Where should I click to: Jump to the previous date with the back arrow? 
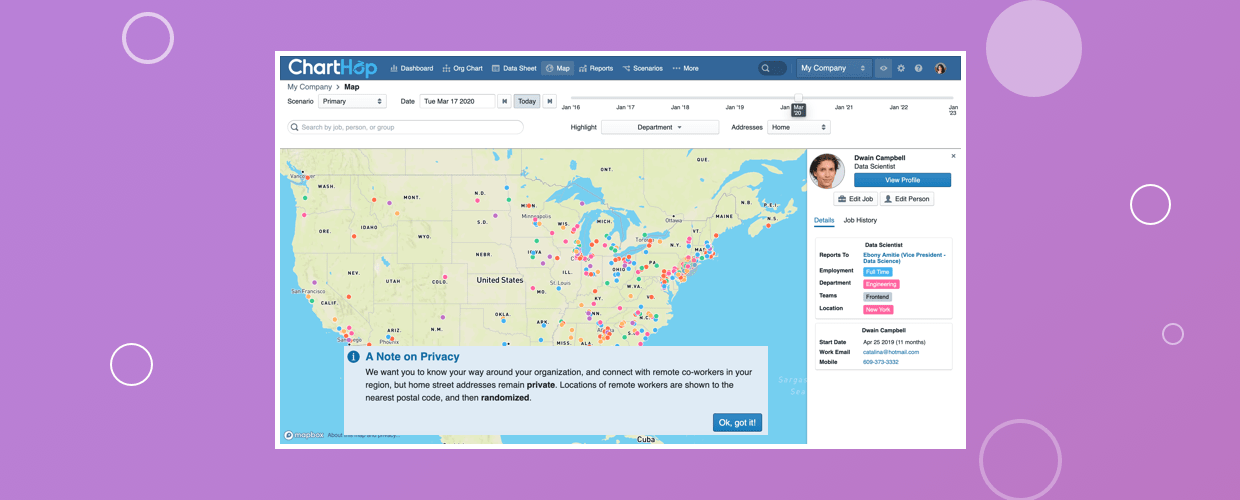504,101
